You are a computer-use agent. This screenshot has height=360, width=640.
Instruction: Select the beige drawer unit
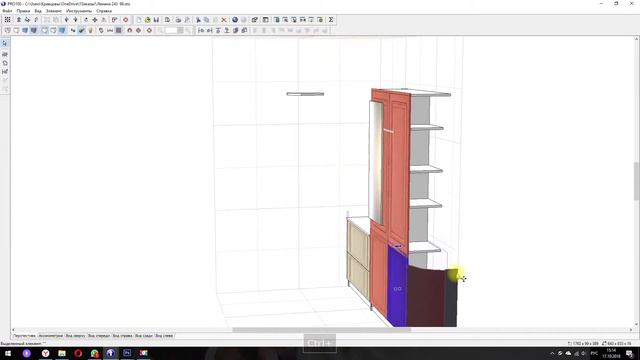click(358, 258)
